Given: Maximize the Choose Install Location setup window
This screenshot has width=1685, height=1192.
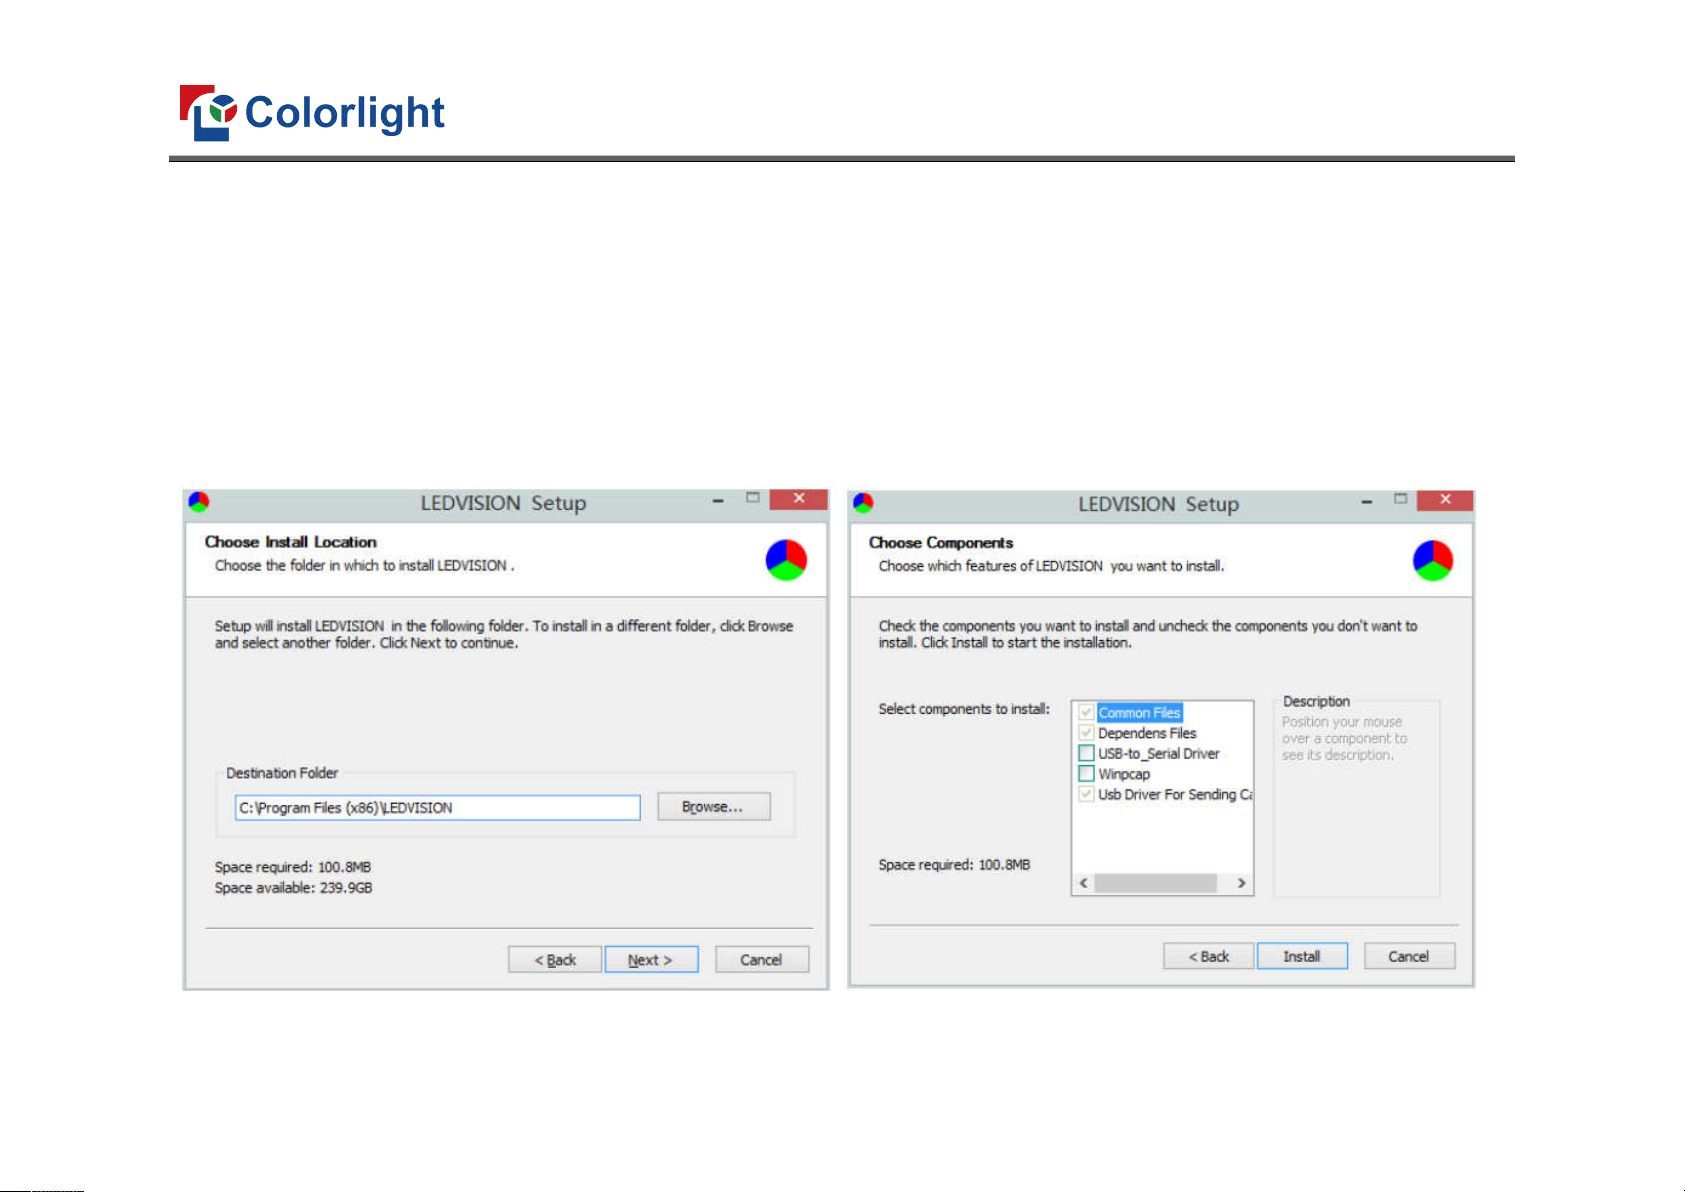Looking at the screenshot, I should coord(753,498).
